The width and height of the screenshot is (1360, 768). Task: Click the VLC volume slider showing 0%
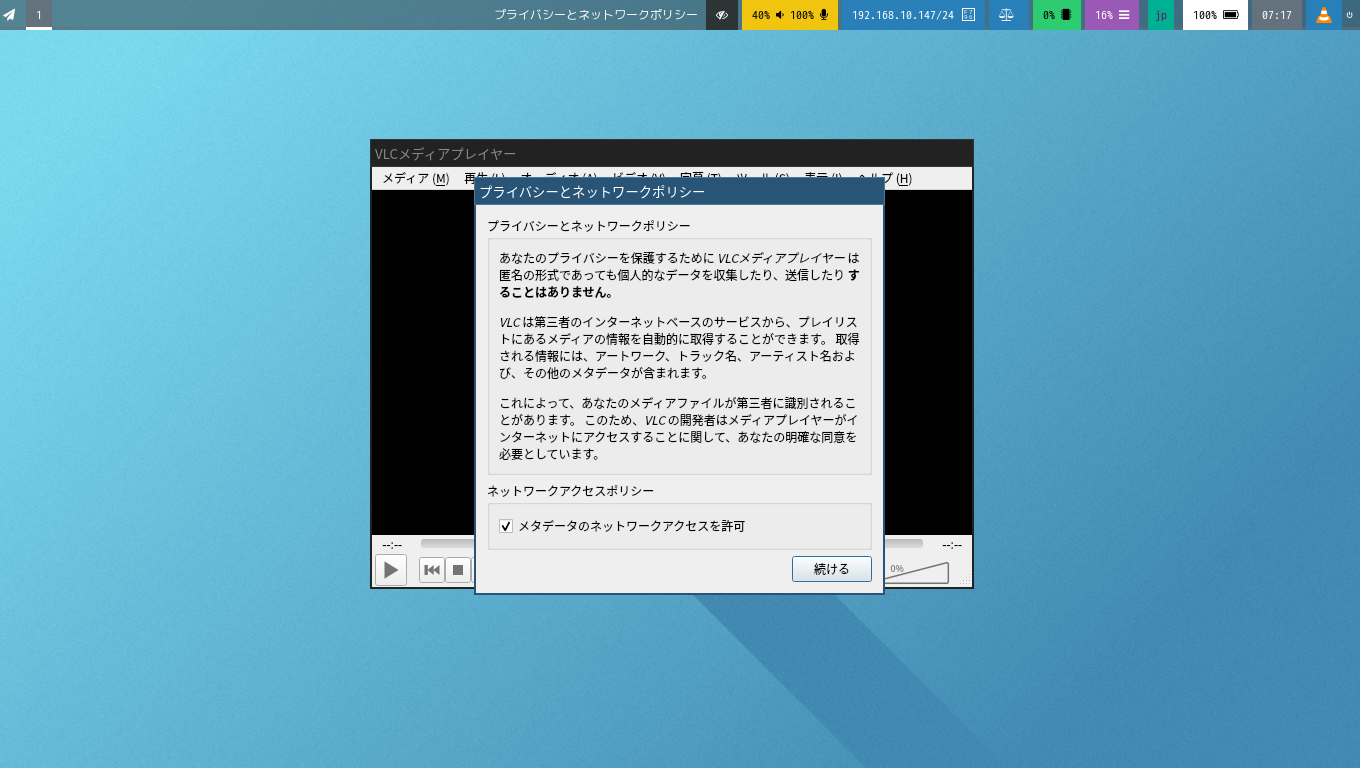point(916,572)
